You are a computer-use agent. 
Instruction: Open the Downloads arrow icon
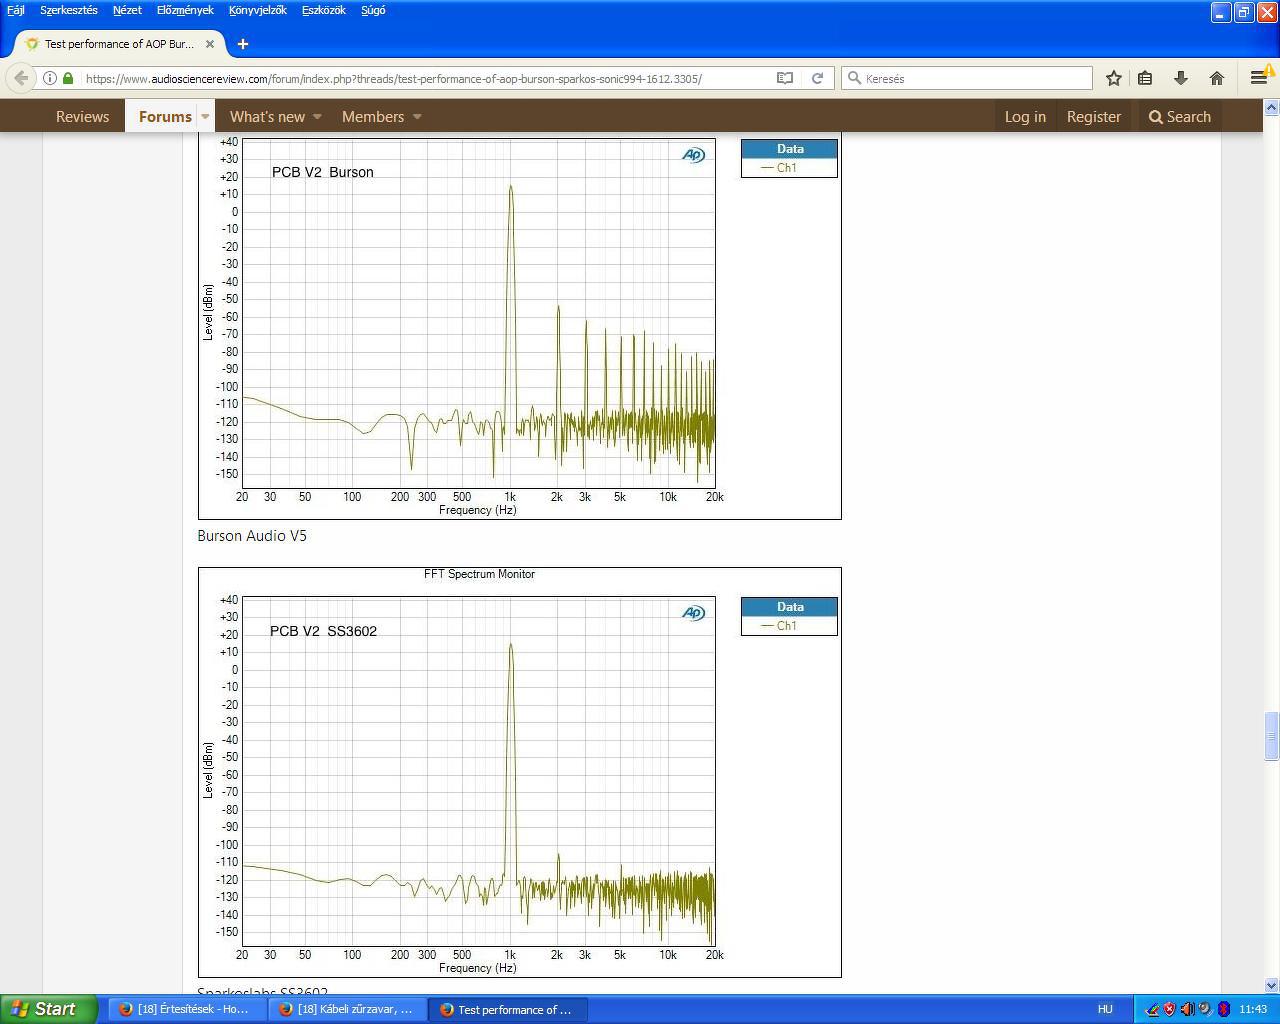tap(1180, 78)
